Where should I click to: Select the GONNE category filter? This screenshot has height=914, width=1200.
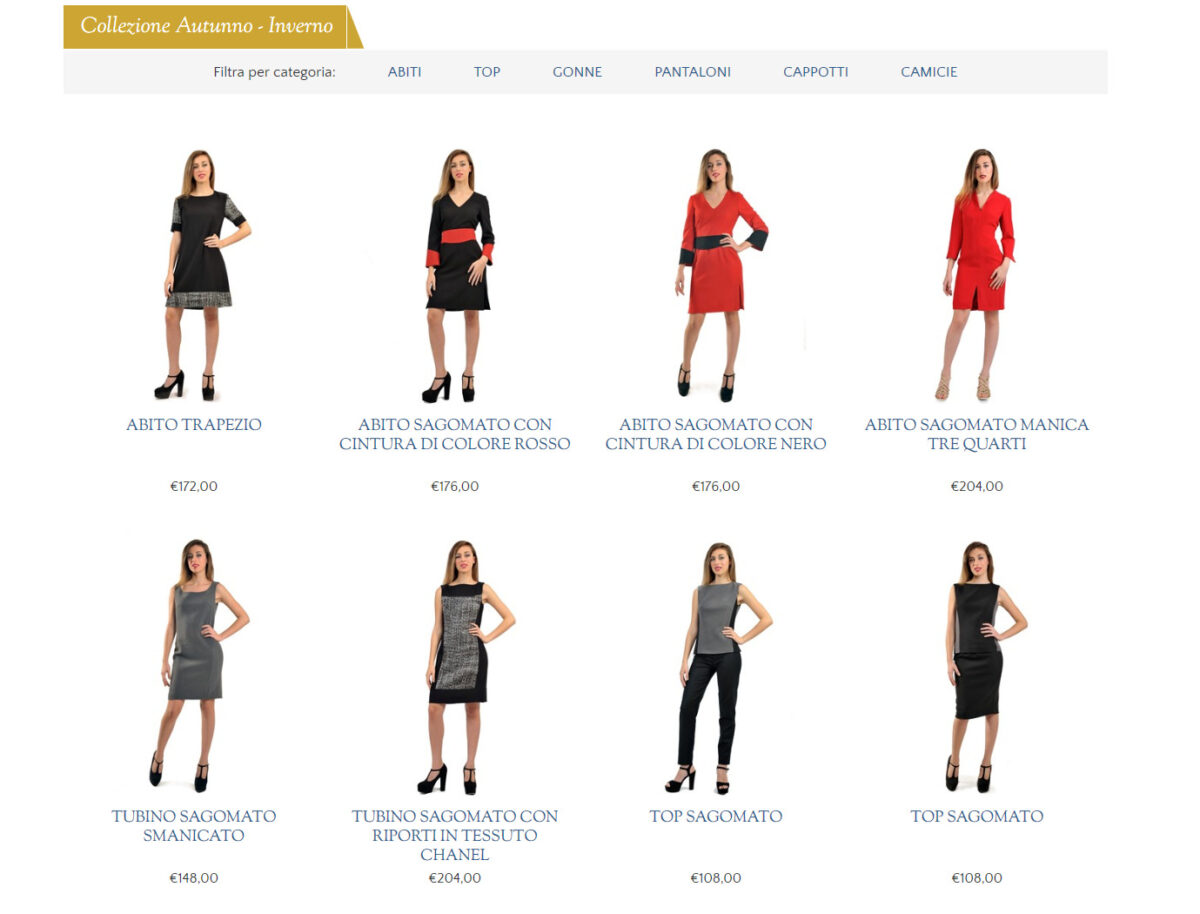click(x=577, y=72)
